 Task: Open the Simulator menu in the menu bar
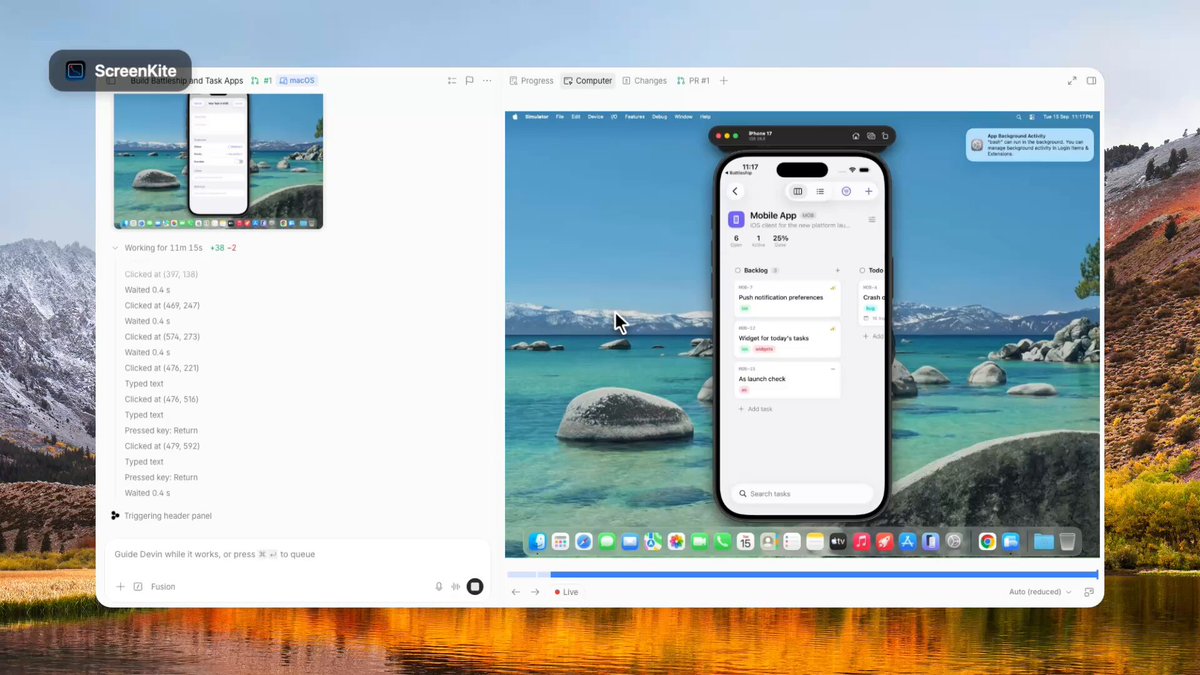pos(537,117)
